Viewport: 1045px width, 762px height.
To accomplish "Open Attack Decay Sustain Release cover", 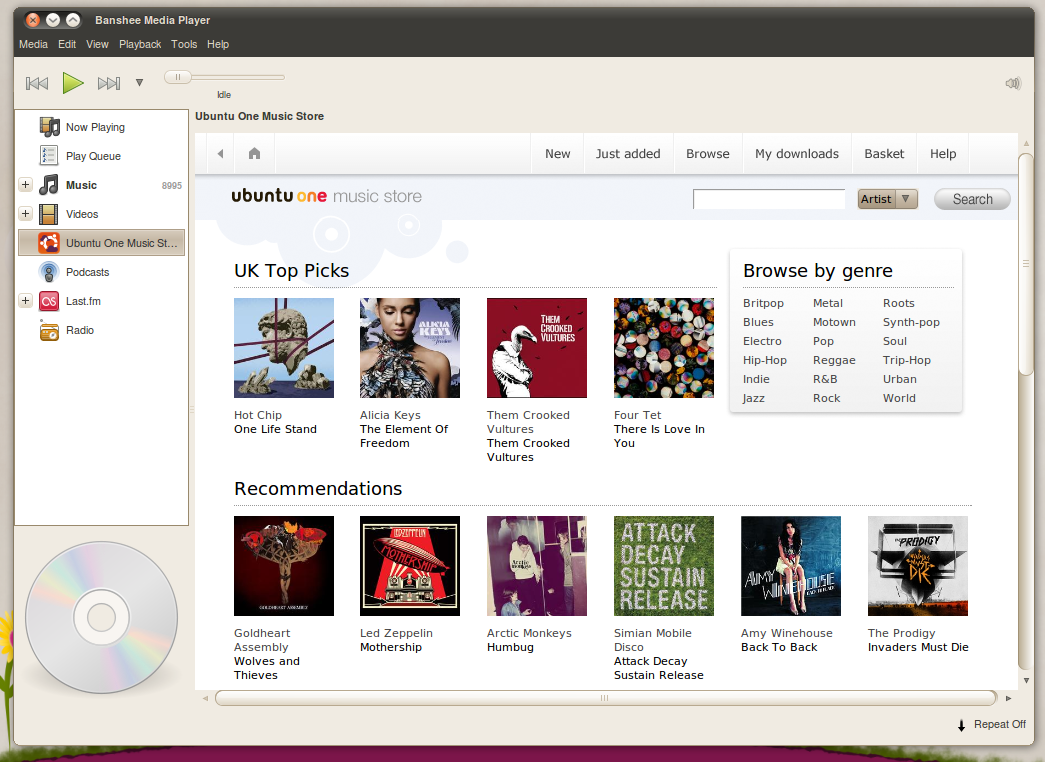I will [664, 566].
